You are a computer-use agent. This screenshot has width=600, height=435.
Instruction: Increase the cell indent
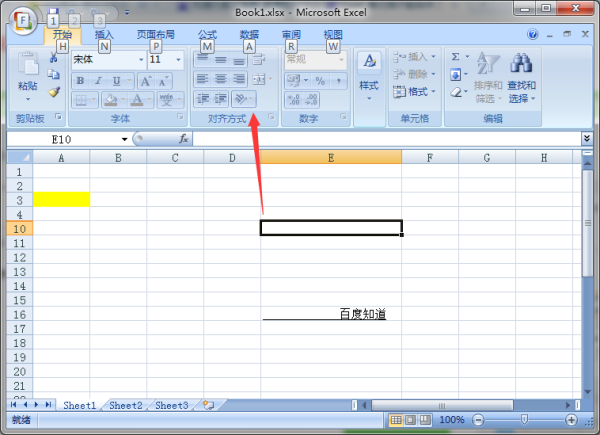tap(220, 99)
